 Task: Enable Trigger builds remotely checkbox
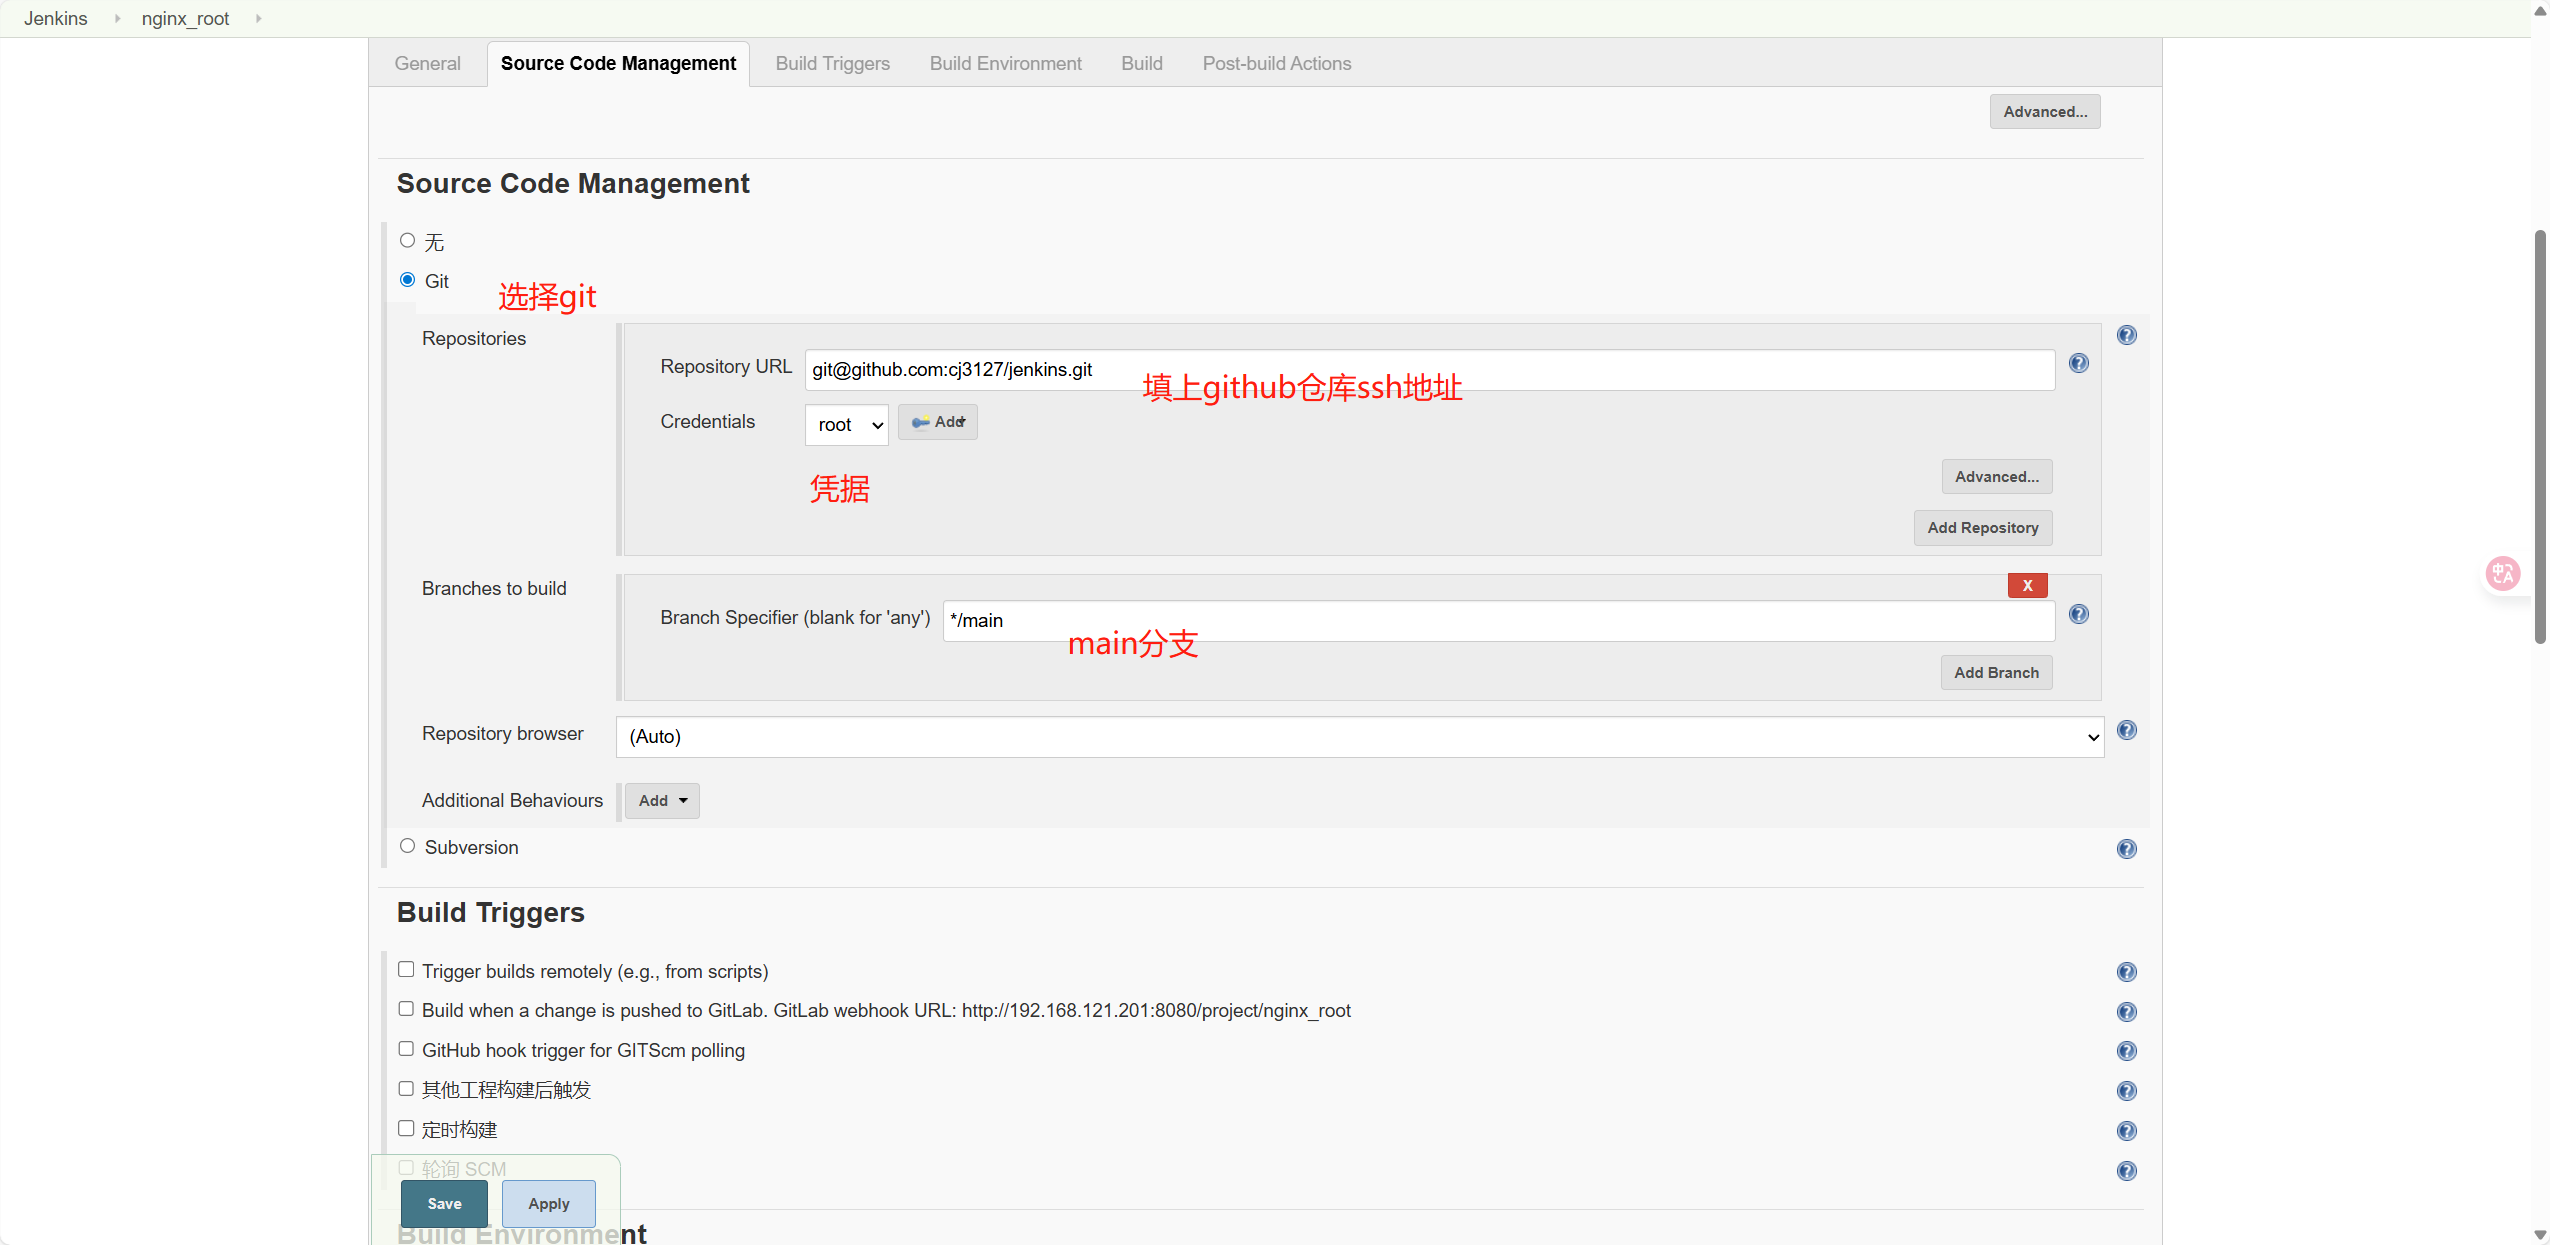pos(406,969)
